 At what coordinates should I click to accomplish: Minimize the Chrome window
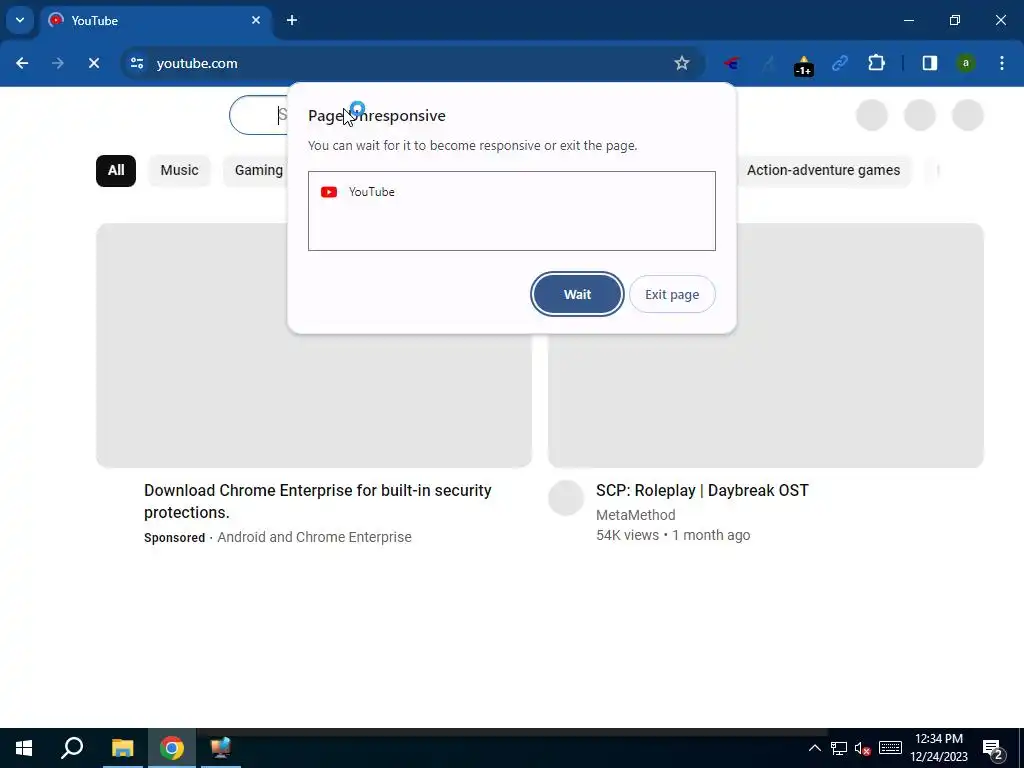pyautogui.click(x=908, y=20)
